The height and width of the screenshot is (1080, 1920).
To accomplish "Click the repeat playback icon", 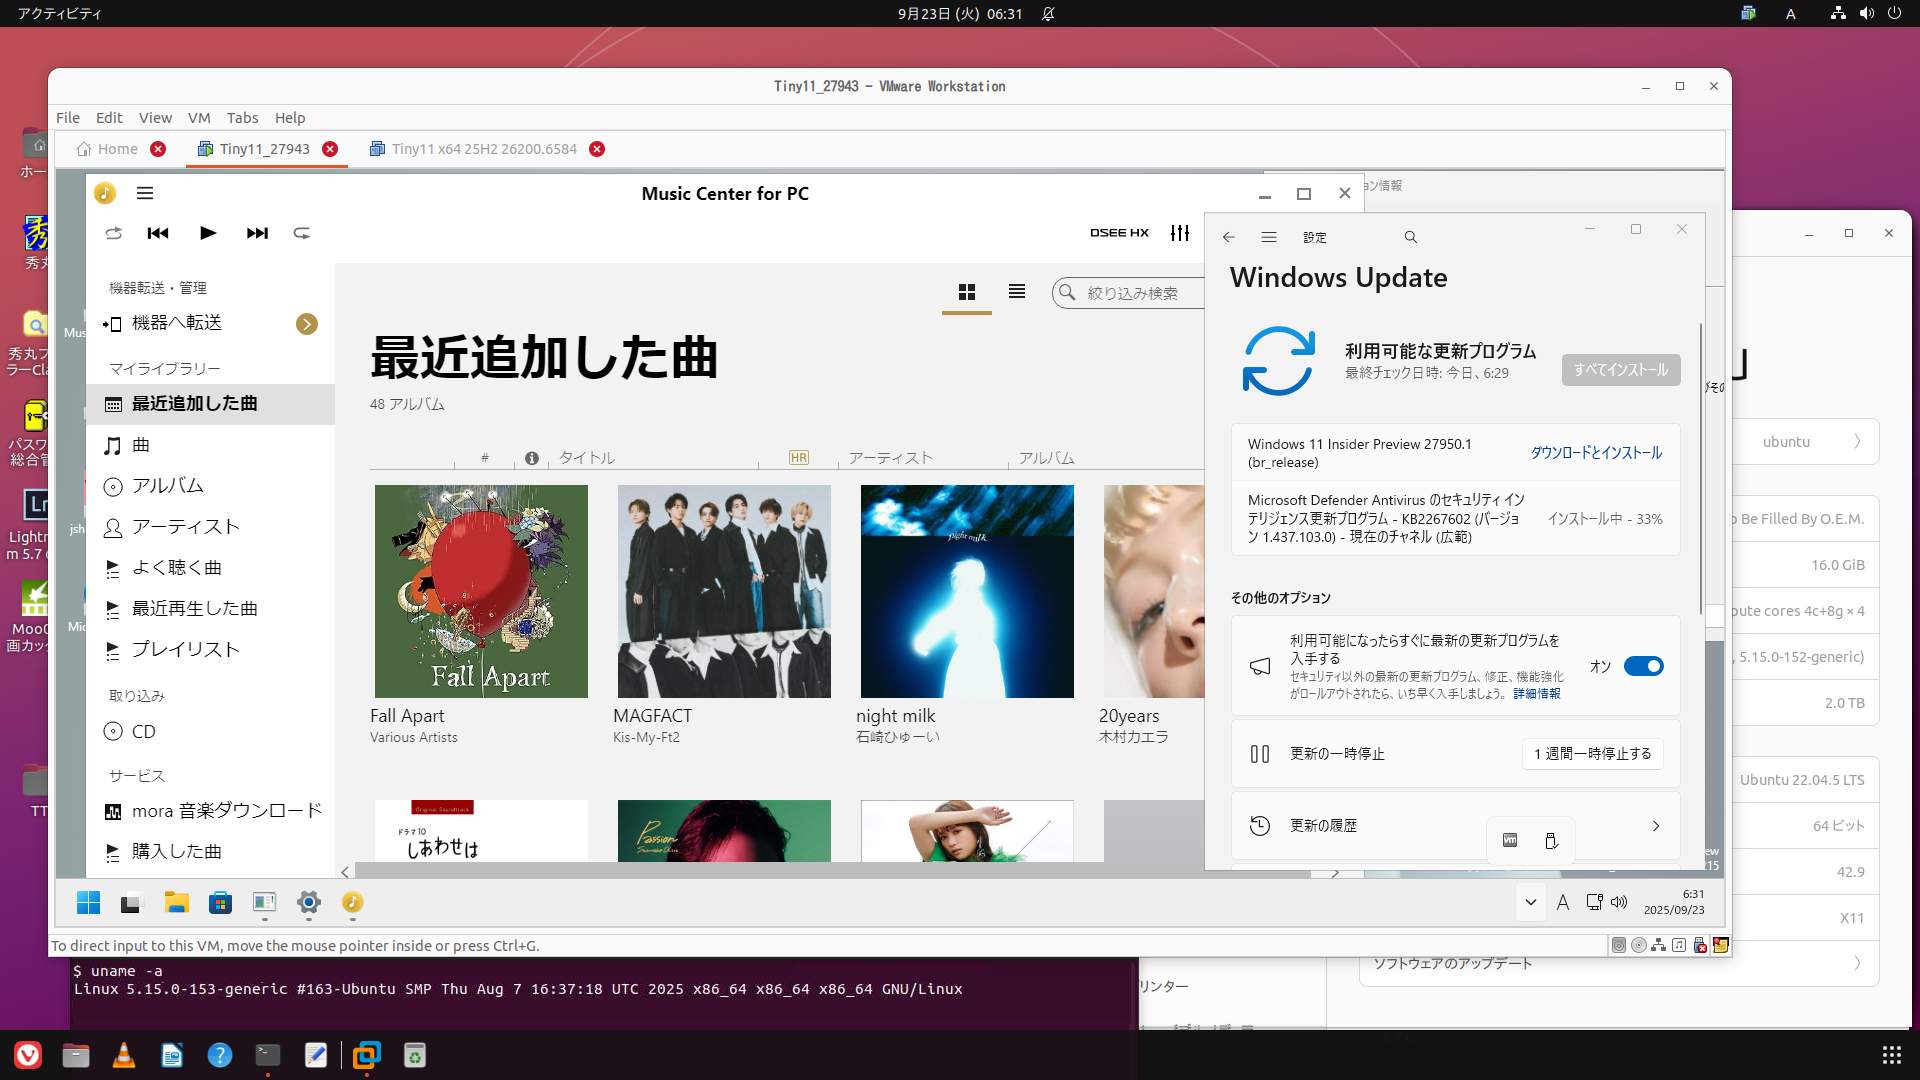I will tap(301, 233).
